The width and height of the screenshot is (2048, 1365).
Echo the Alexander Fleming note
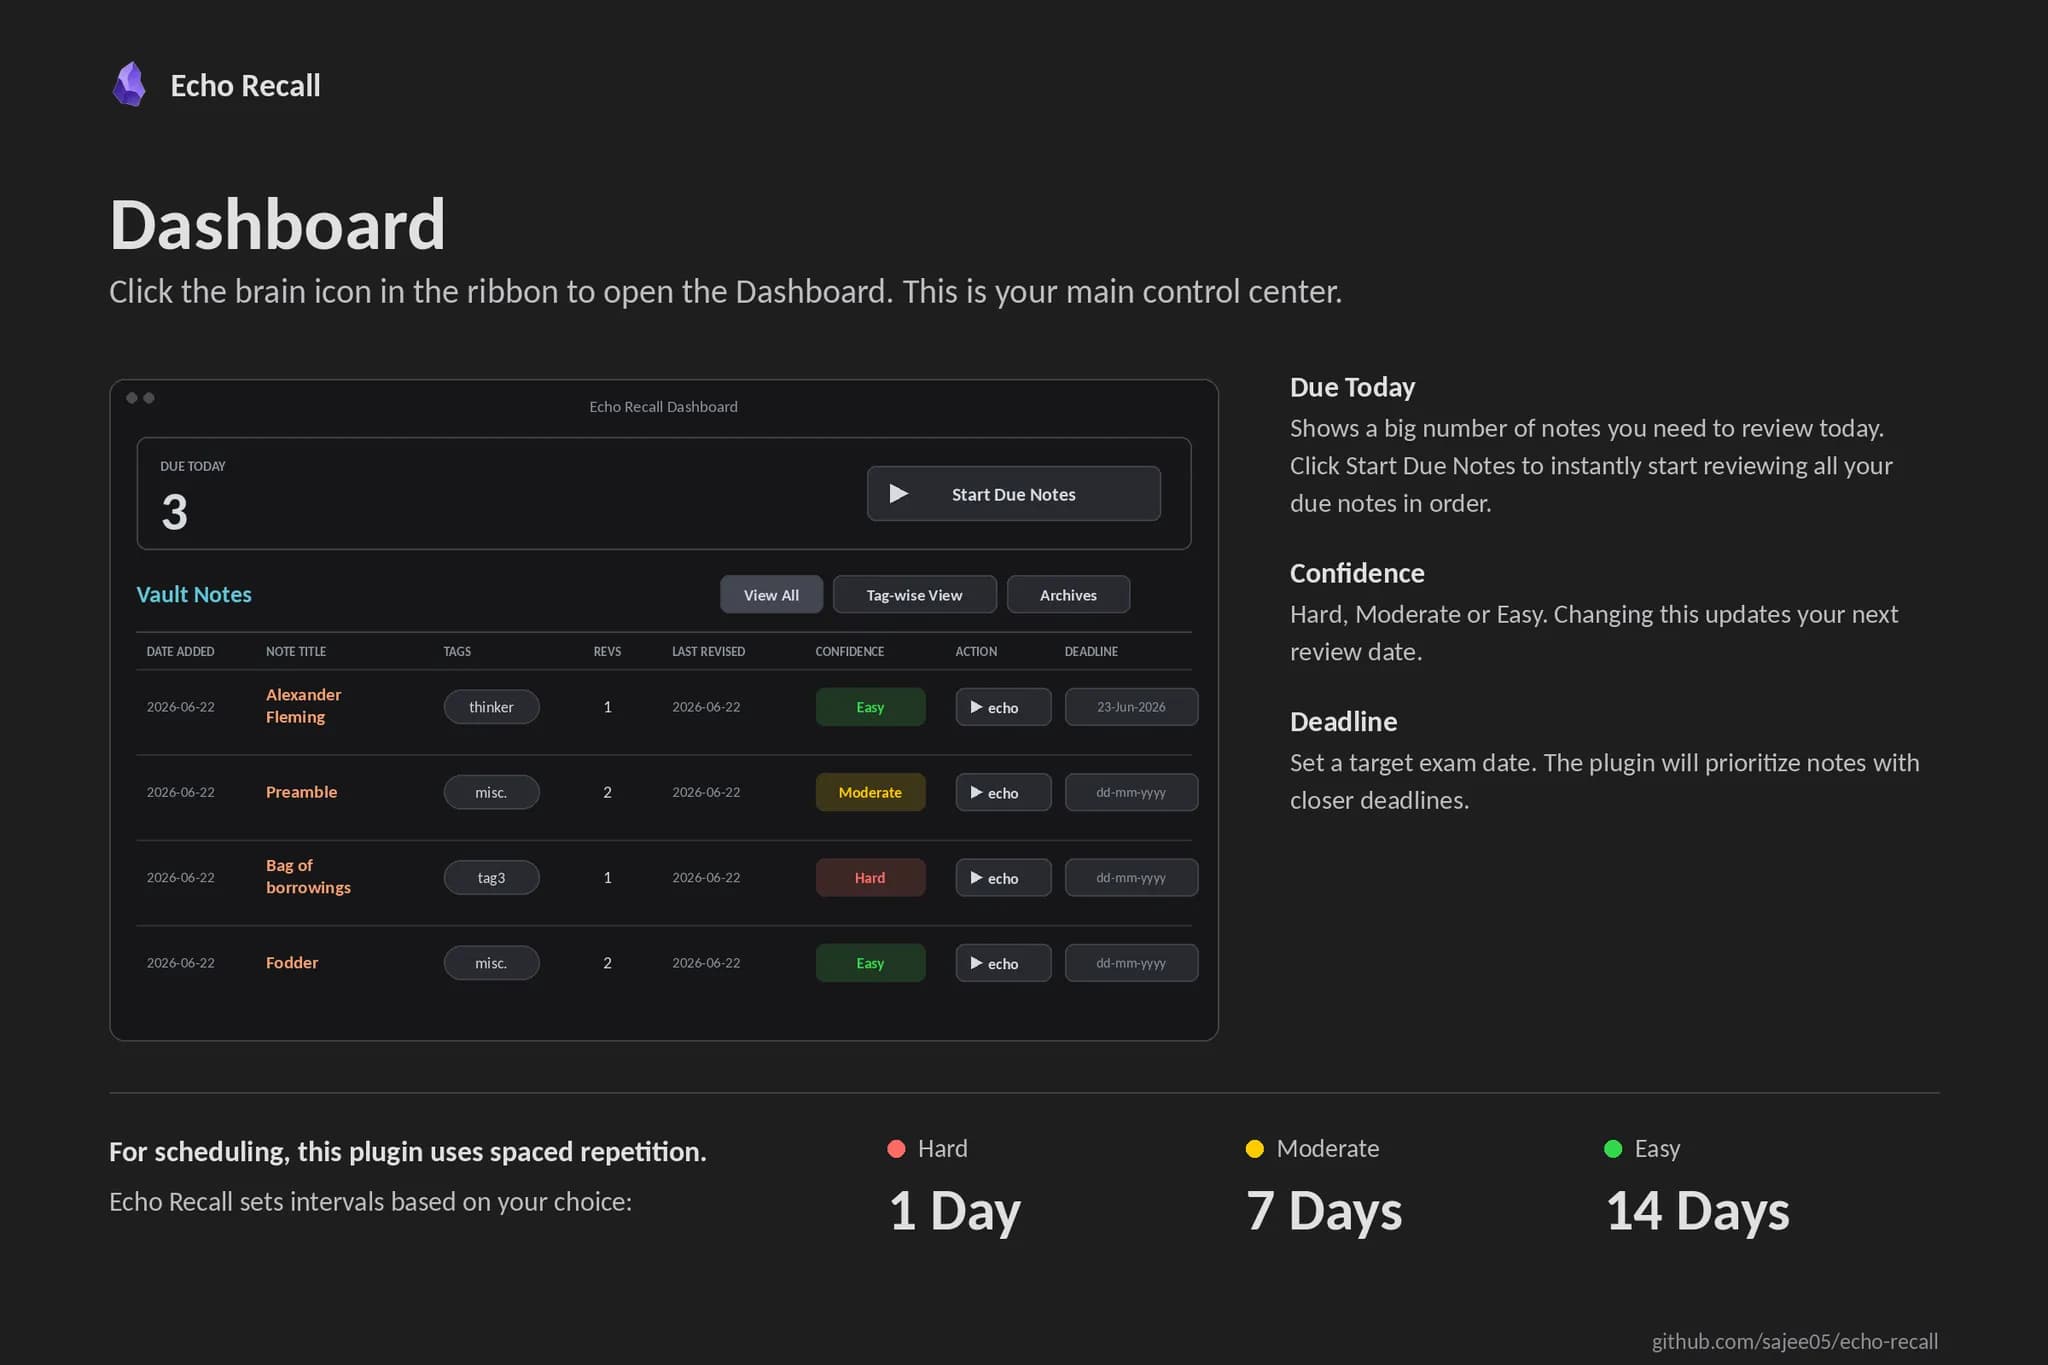(x=1003, y=707)
